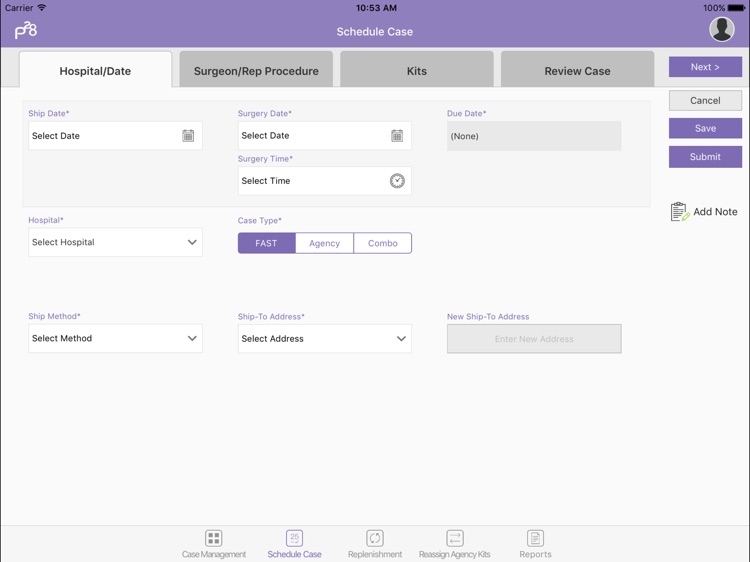Screen dimensions: 750x562
Task: Expand the Select Hospital dropdown
Action: (x=115, y=242)
